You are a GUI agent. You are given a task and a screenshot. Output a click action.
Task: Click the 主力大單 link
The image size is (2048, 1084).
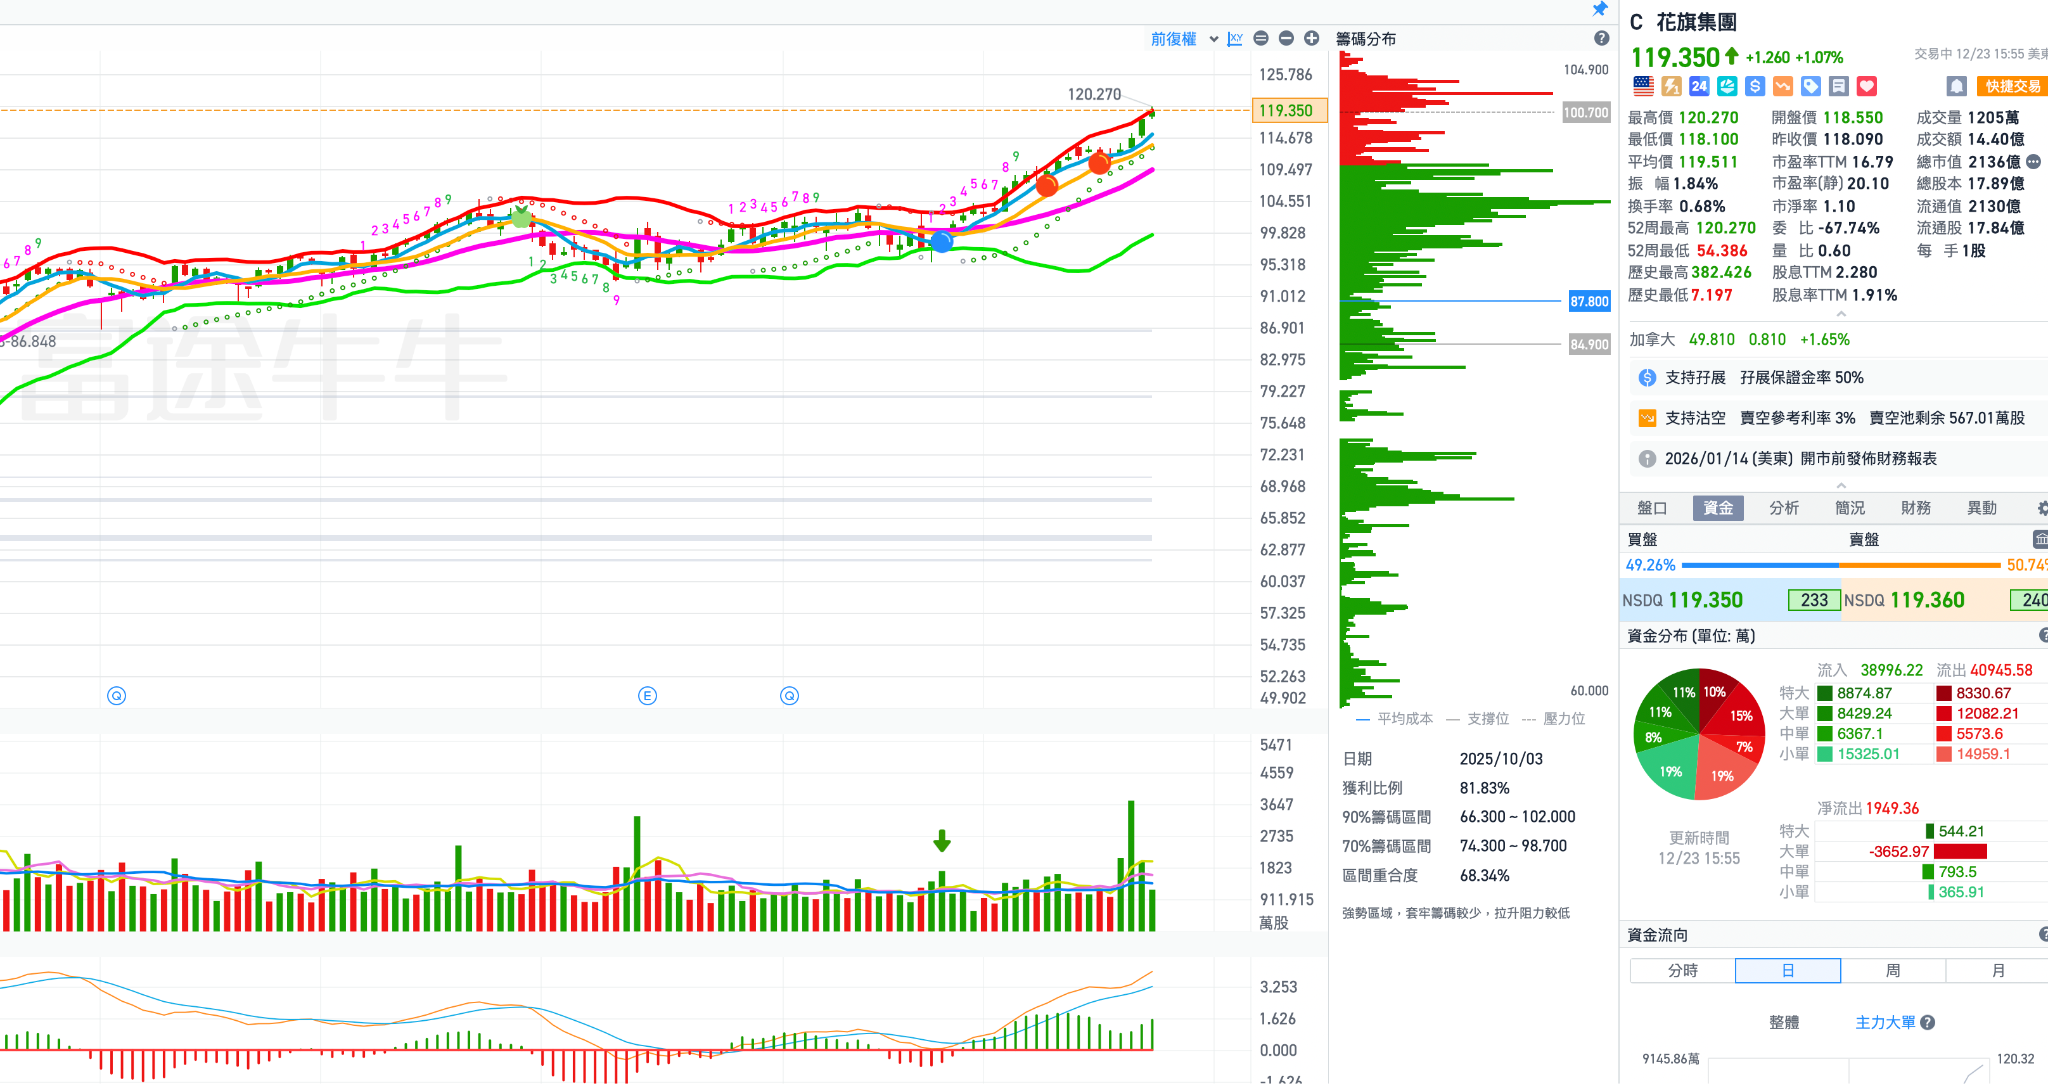pos(1885,1022)
